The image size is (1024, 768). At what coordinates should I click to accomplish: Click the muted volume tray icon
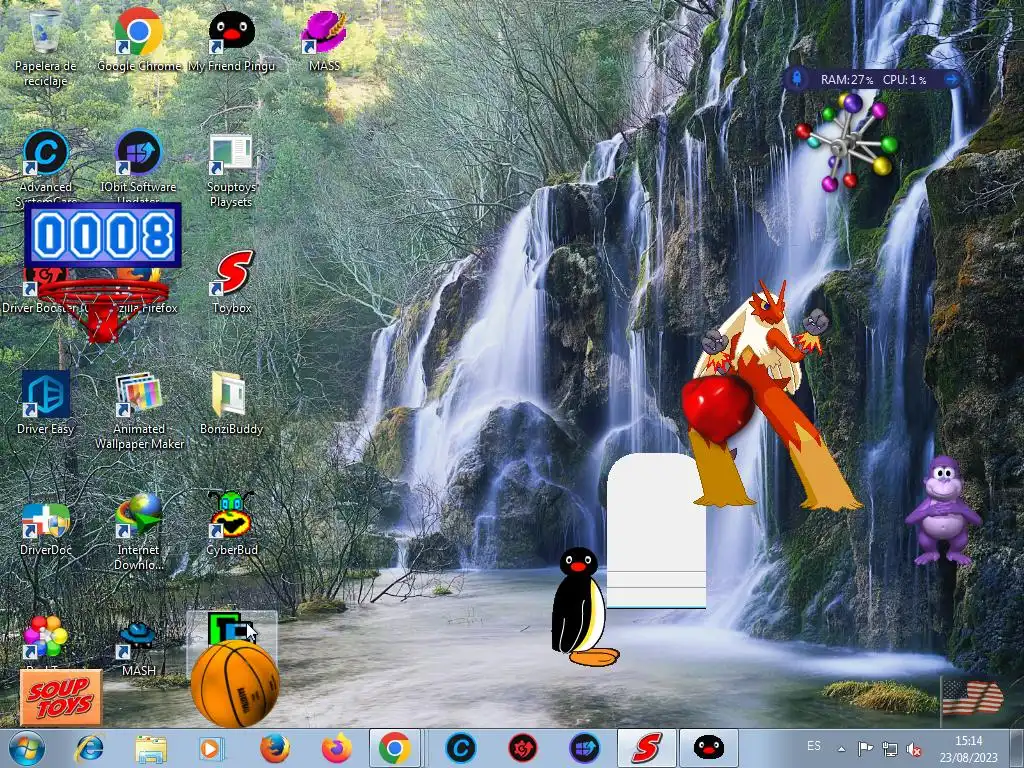[x=914, y=750]
